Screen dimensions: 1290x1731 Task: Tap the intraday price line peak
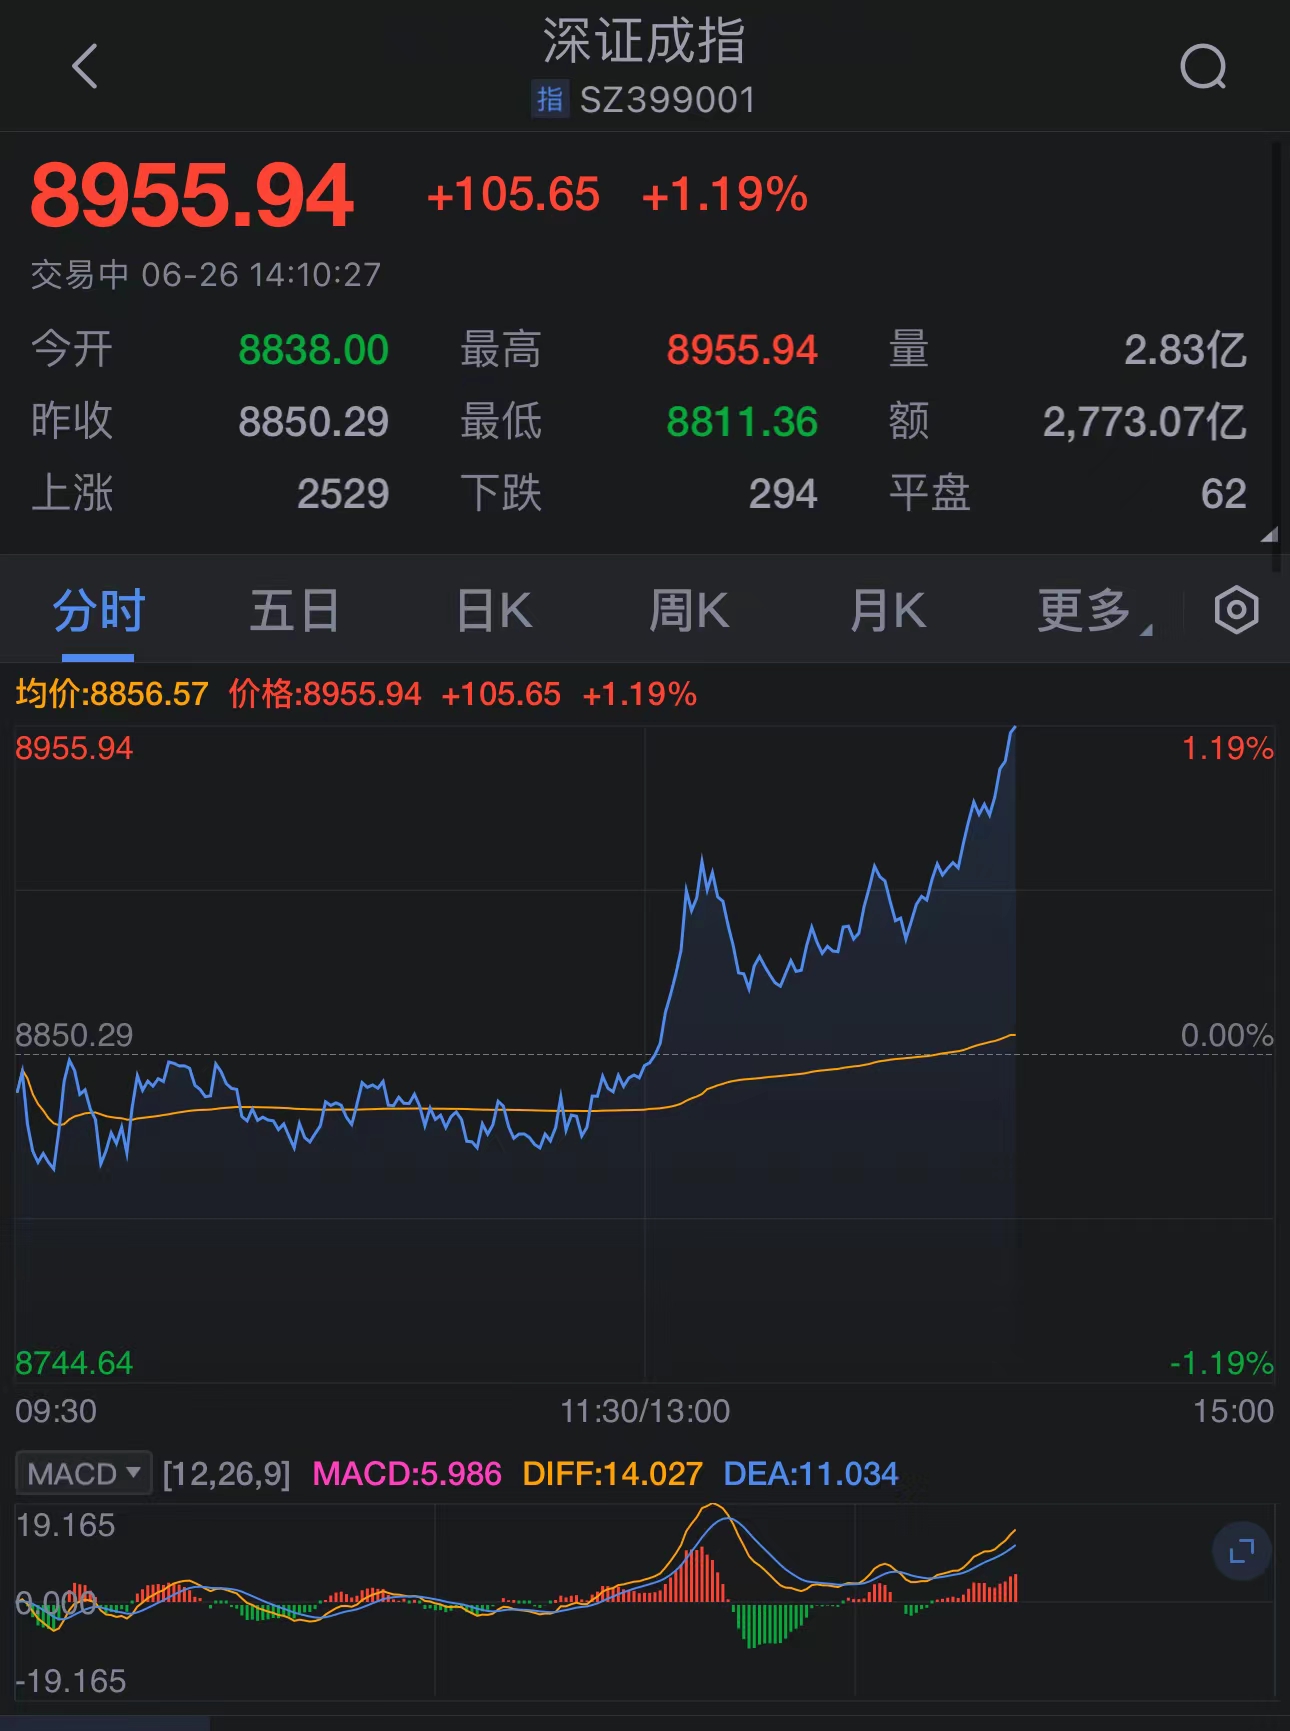pos(1014,728)
